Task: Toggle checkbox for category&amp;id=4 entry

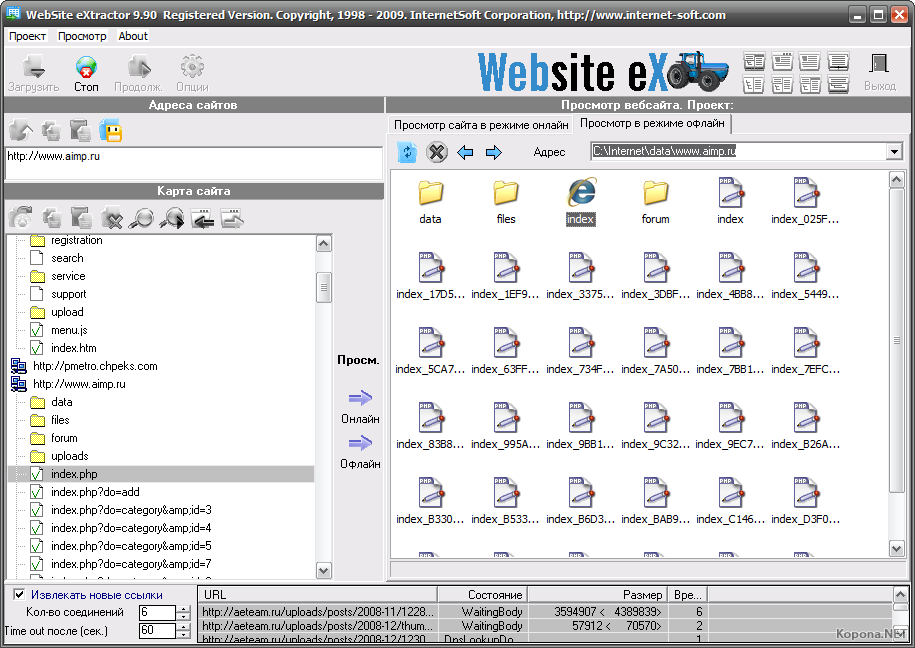Action: pyautogui.click(x=37, y=528)
